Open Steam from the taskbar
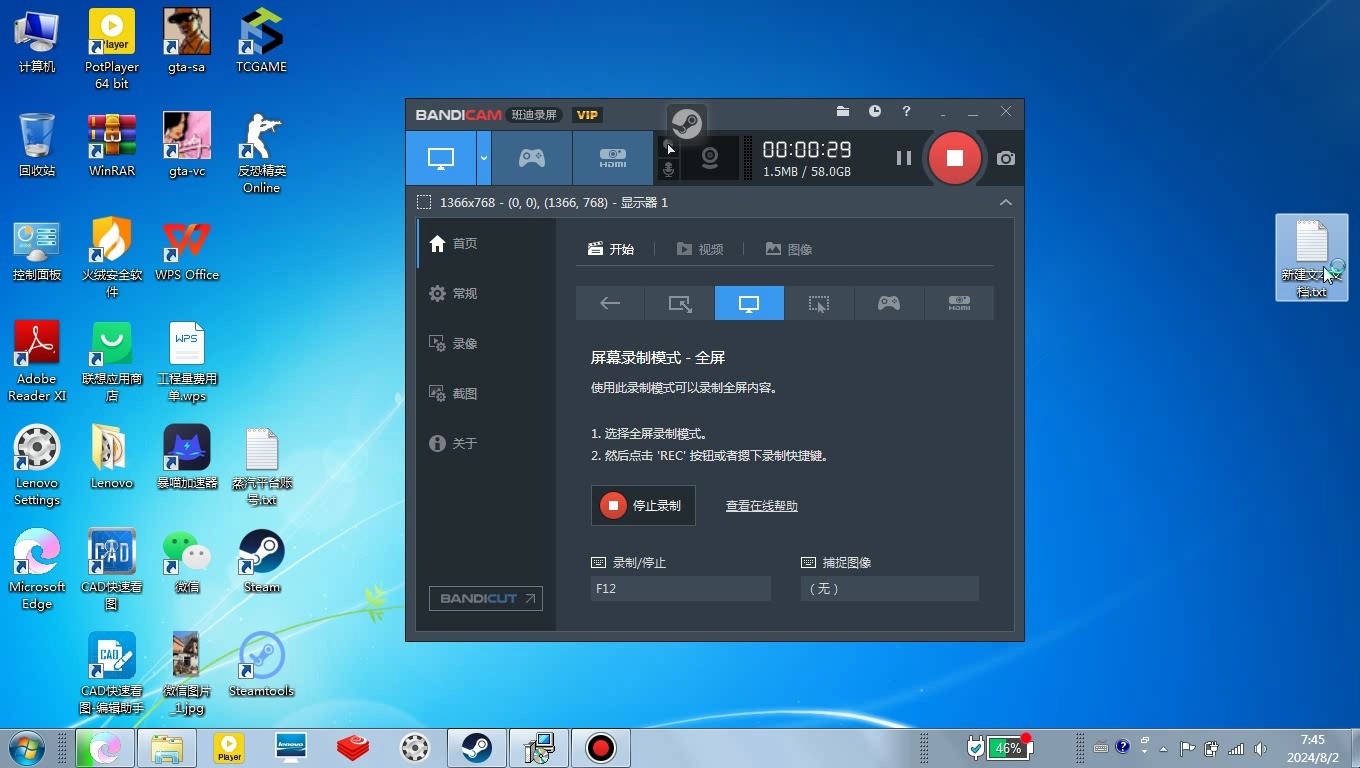This screenshot has width=1360, height=768. coord(476,747)
